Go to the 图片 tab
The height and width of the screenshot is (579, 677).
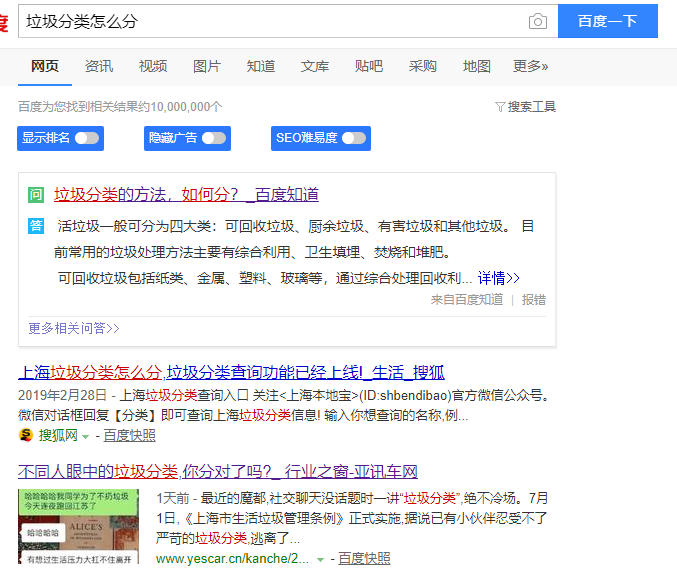point(207,66)
